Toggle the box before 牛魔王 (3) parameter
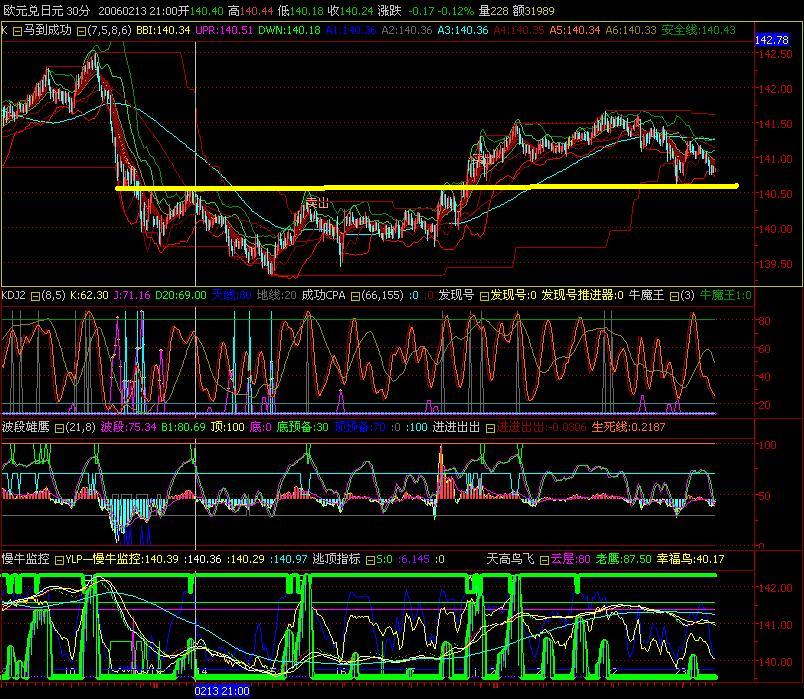 click(x=674, y=296)
